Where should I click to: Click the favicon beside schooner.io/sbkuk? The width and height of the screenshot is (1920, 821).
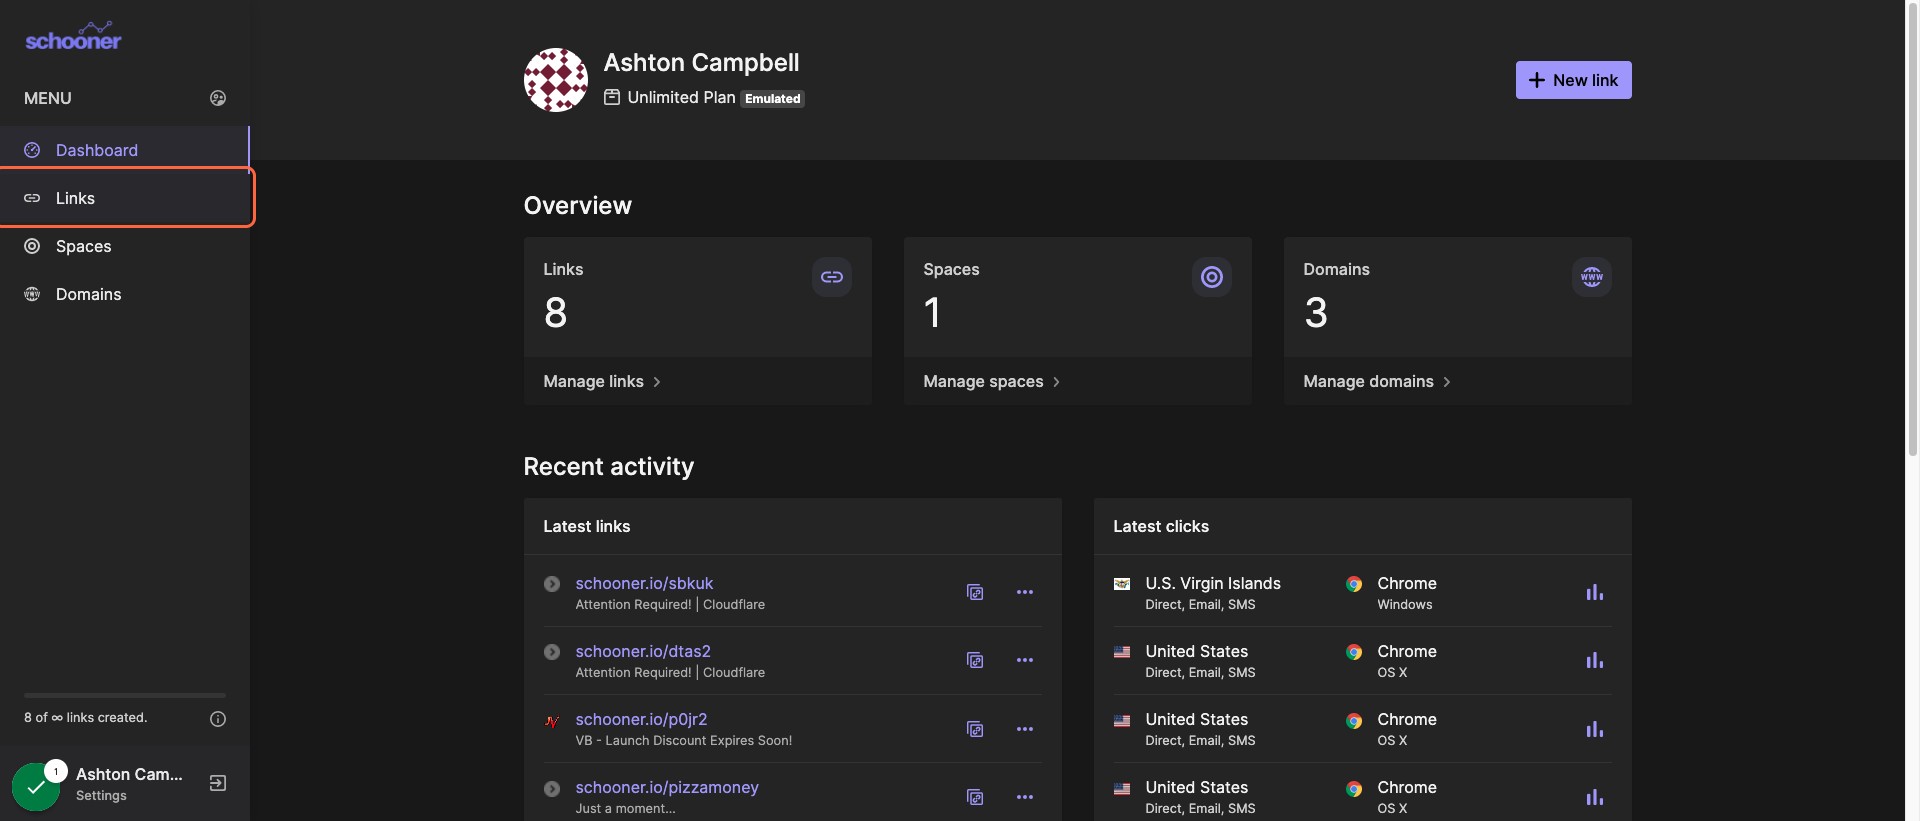point(552,584)
